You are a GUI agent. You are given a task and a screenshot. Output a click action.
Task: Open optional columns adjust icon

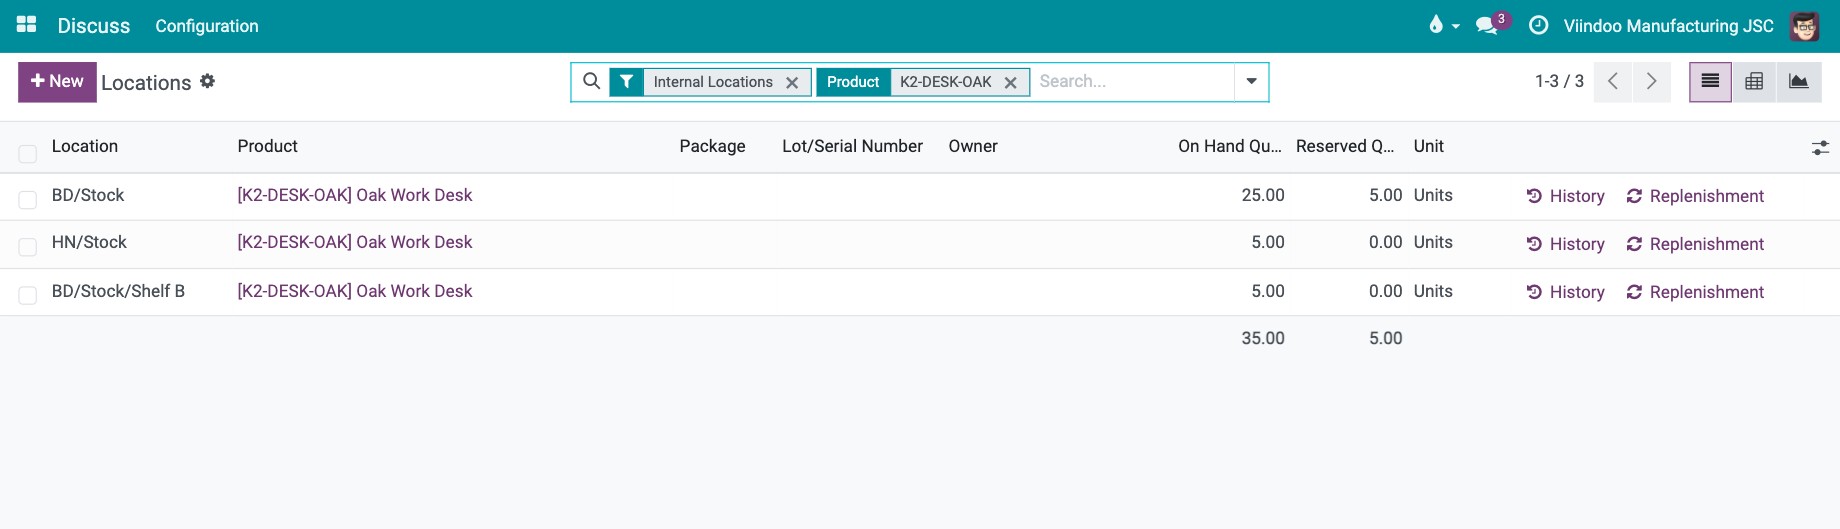pos(1820,148)
